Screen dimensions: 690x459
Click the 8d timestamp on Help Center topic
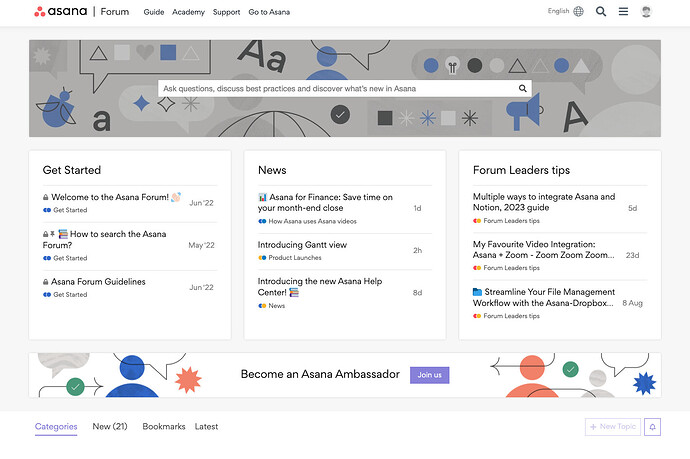pyautogui.click(x=418, y=293)
